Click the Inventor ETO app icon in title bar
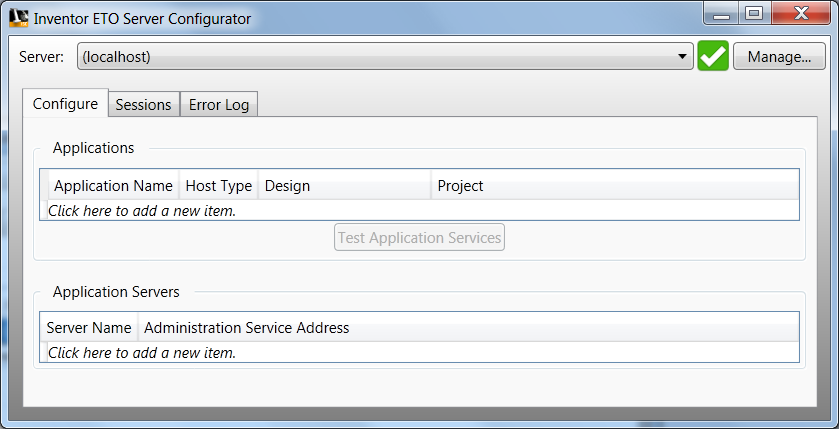The height and width of the screenshot is (429, 839). pos(19,18)
